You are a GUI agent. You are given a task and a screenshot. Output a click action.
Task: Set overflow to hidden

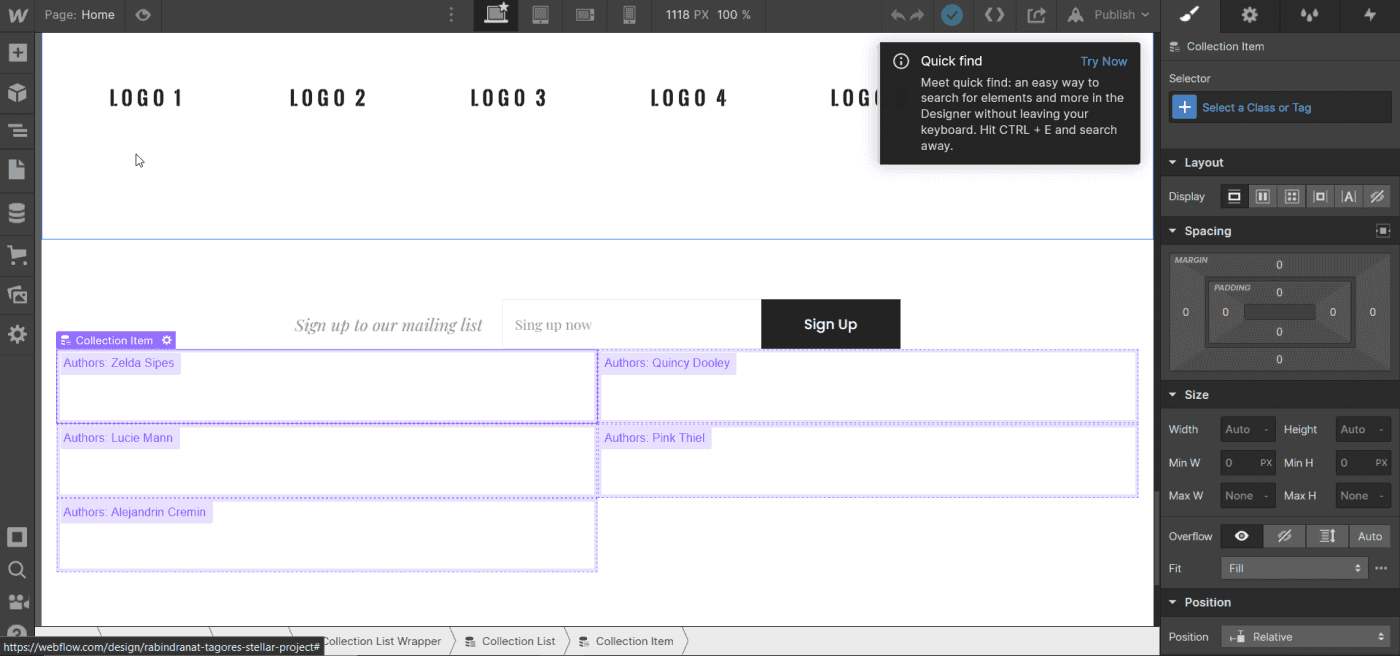pyautogui.click(x=1285, y=536)
